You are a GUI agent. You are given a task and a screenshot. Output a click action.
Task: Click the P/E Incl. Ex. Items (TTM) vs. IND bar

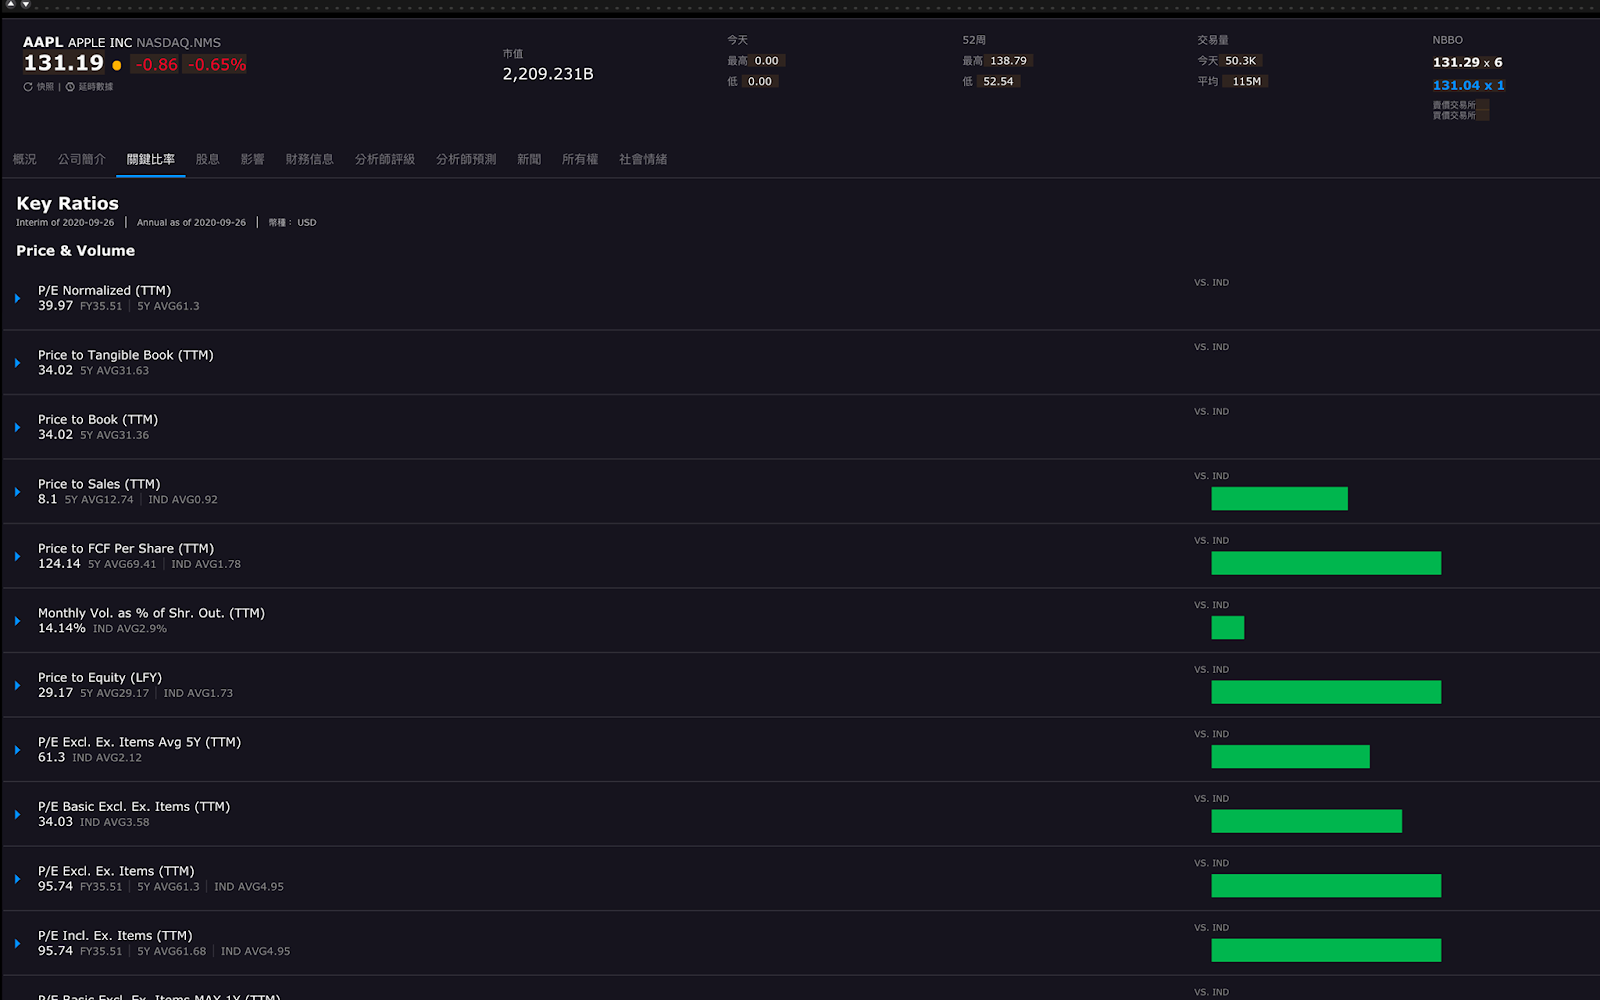[x=1326, y=950]
